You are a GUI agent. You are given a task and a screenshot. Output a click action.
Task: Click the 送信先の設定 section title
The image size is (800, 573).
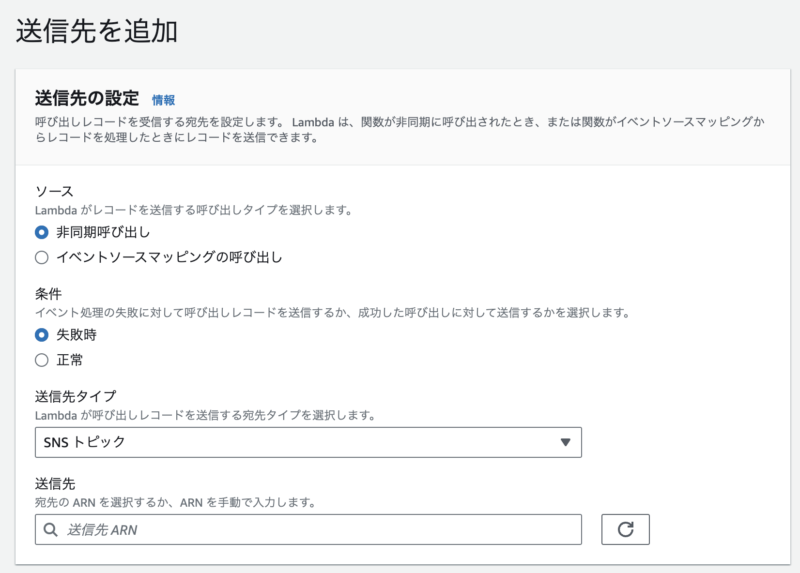(86, 98)
